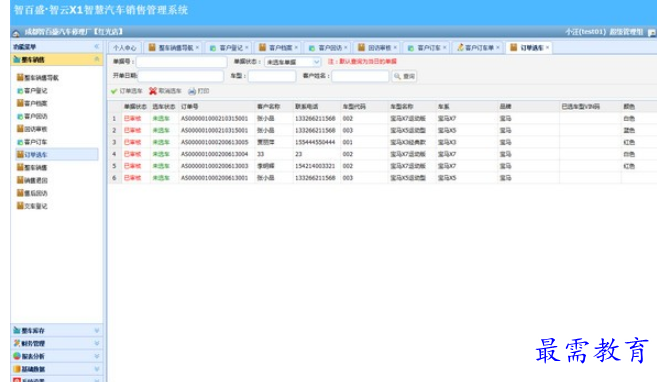Image resolution: width=657 pixels, height=382 pixels.
Task: Close the 订单选车 tab
Action: coord(547,48)
